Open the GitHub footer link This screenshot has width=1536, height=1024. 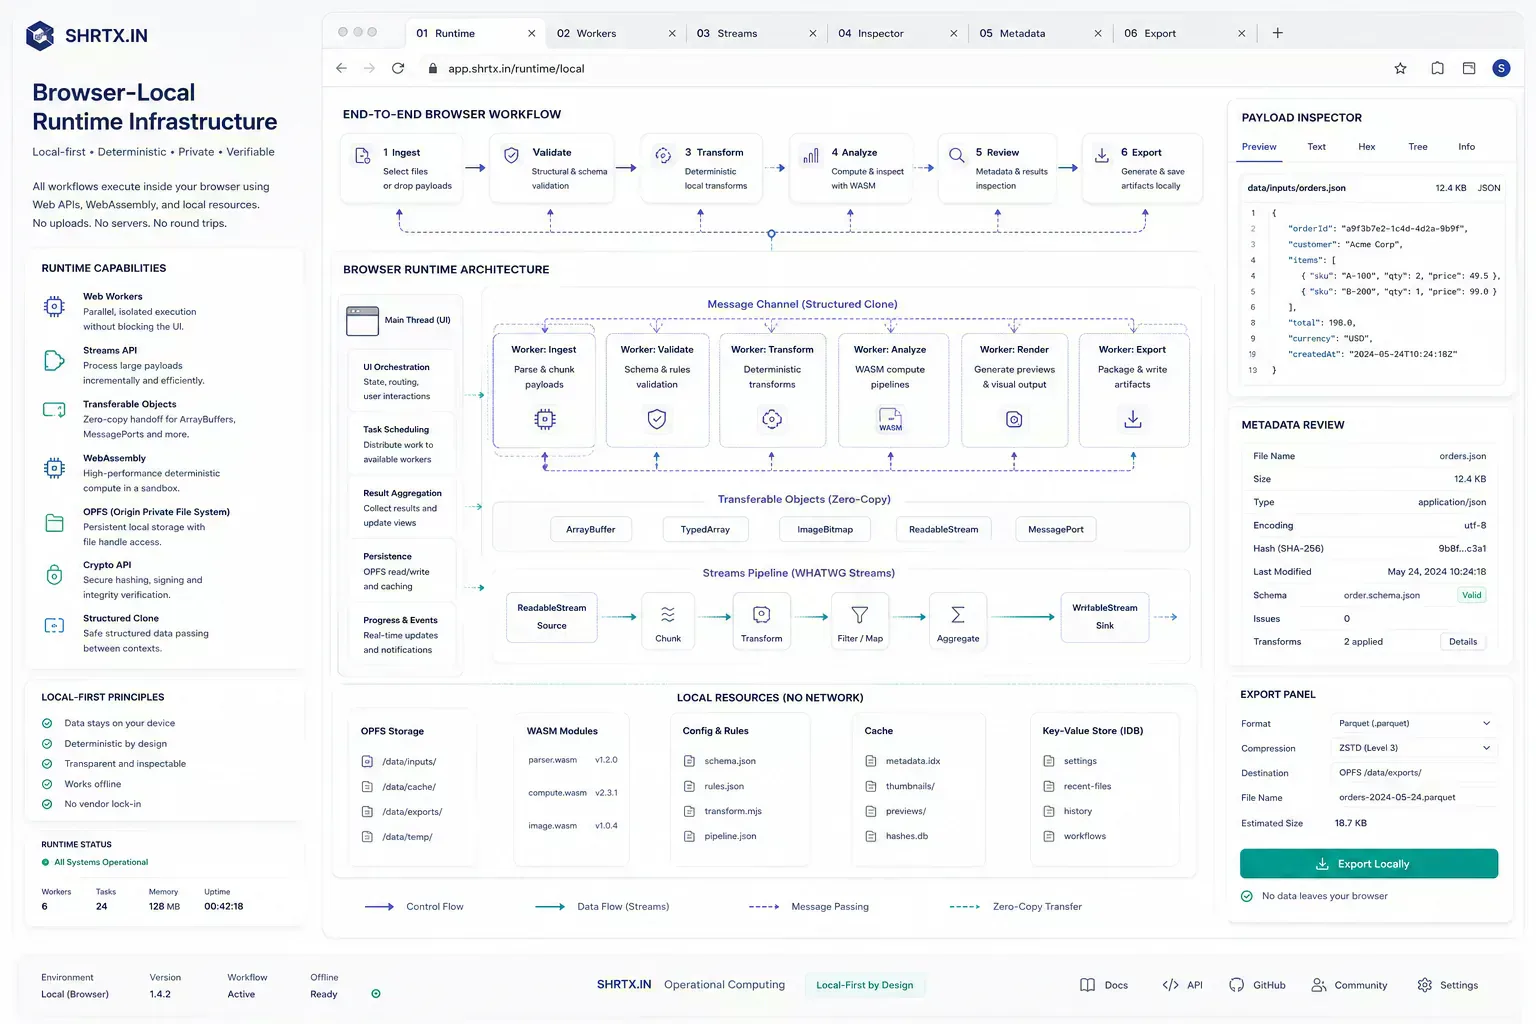(1257, 985)
